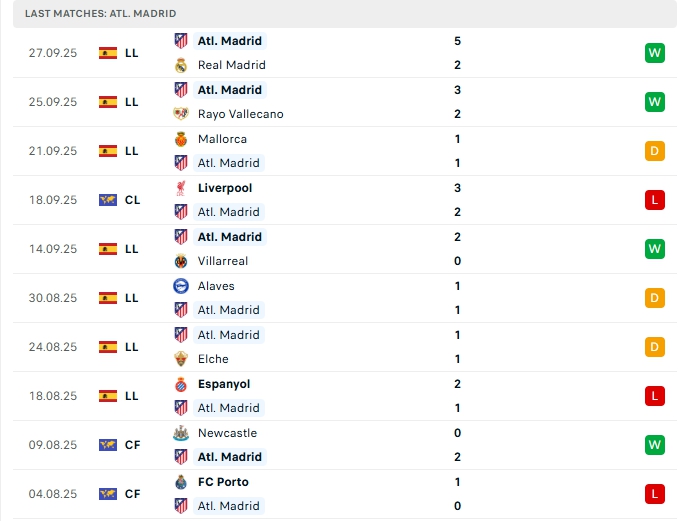Open the Espanyol team link

224,384
